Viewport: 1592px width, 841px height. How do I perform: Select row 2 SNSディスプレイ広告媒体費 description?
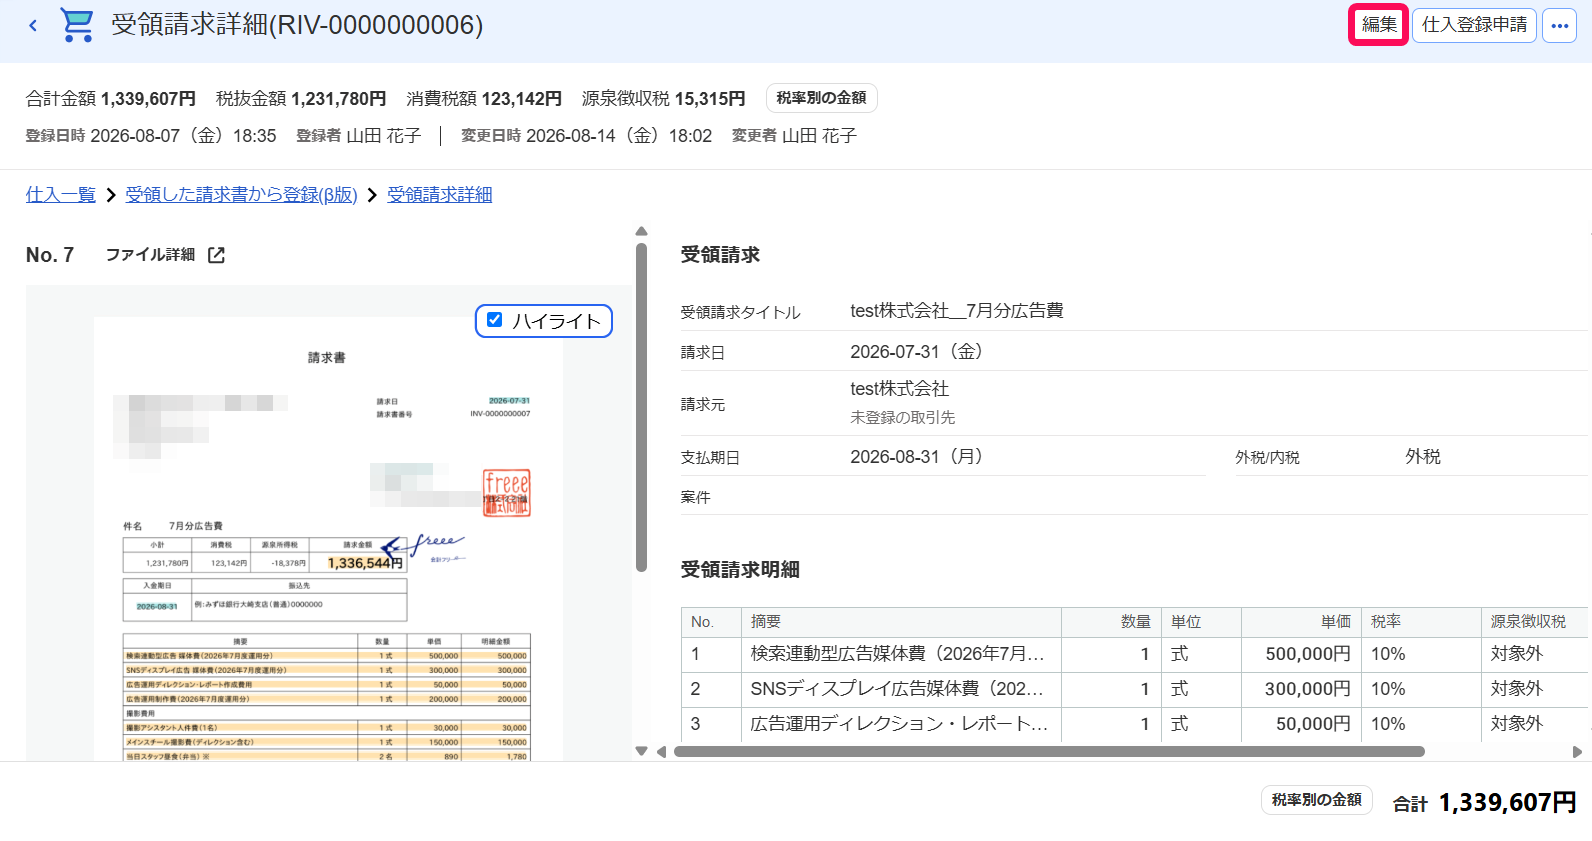coord(897,689)
